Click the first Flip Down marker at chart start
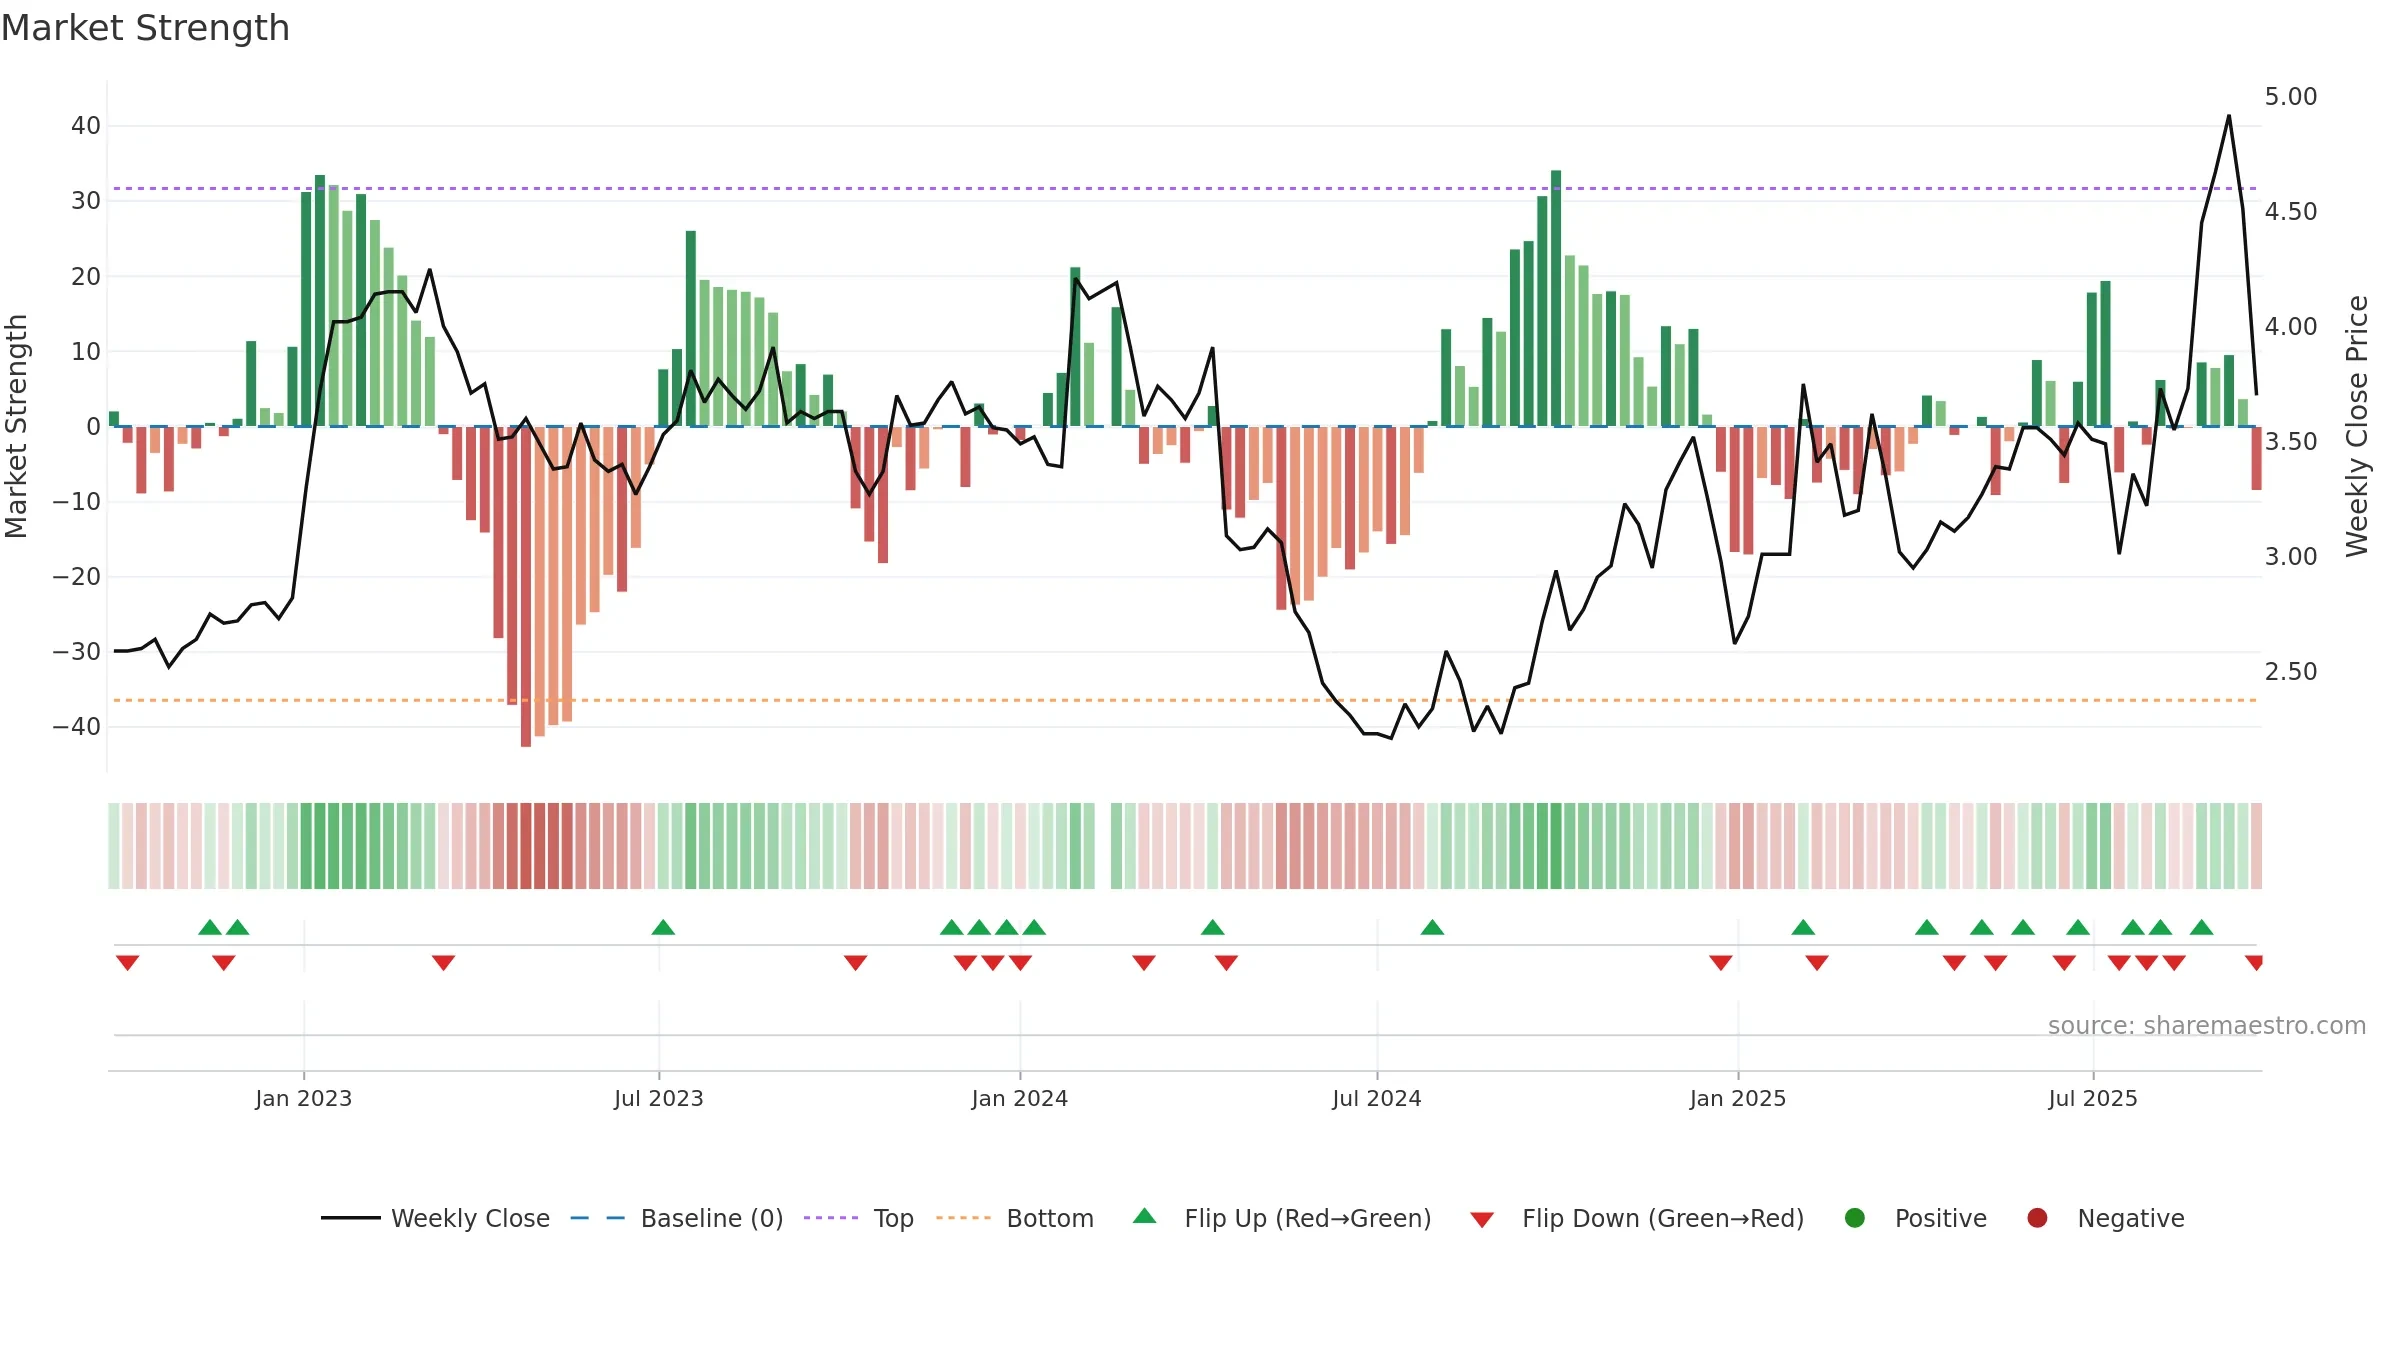 127,963
